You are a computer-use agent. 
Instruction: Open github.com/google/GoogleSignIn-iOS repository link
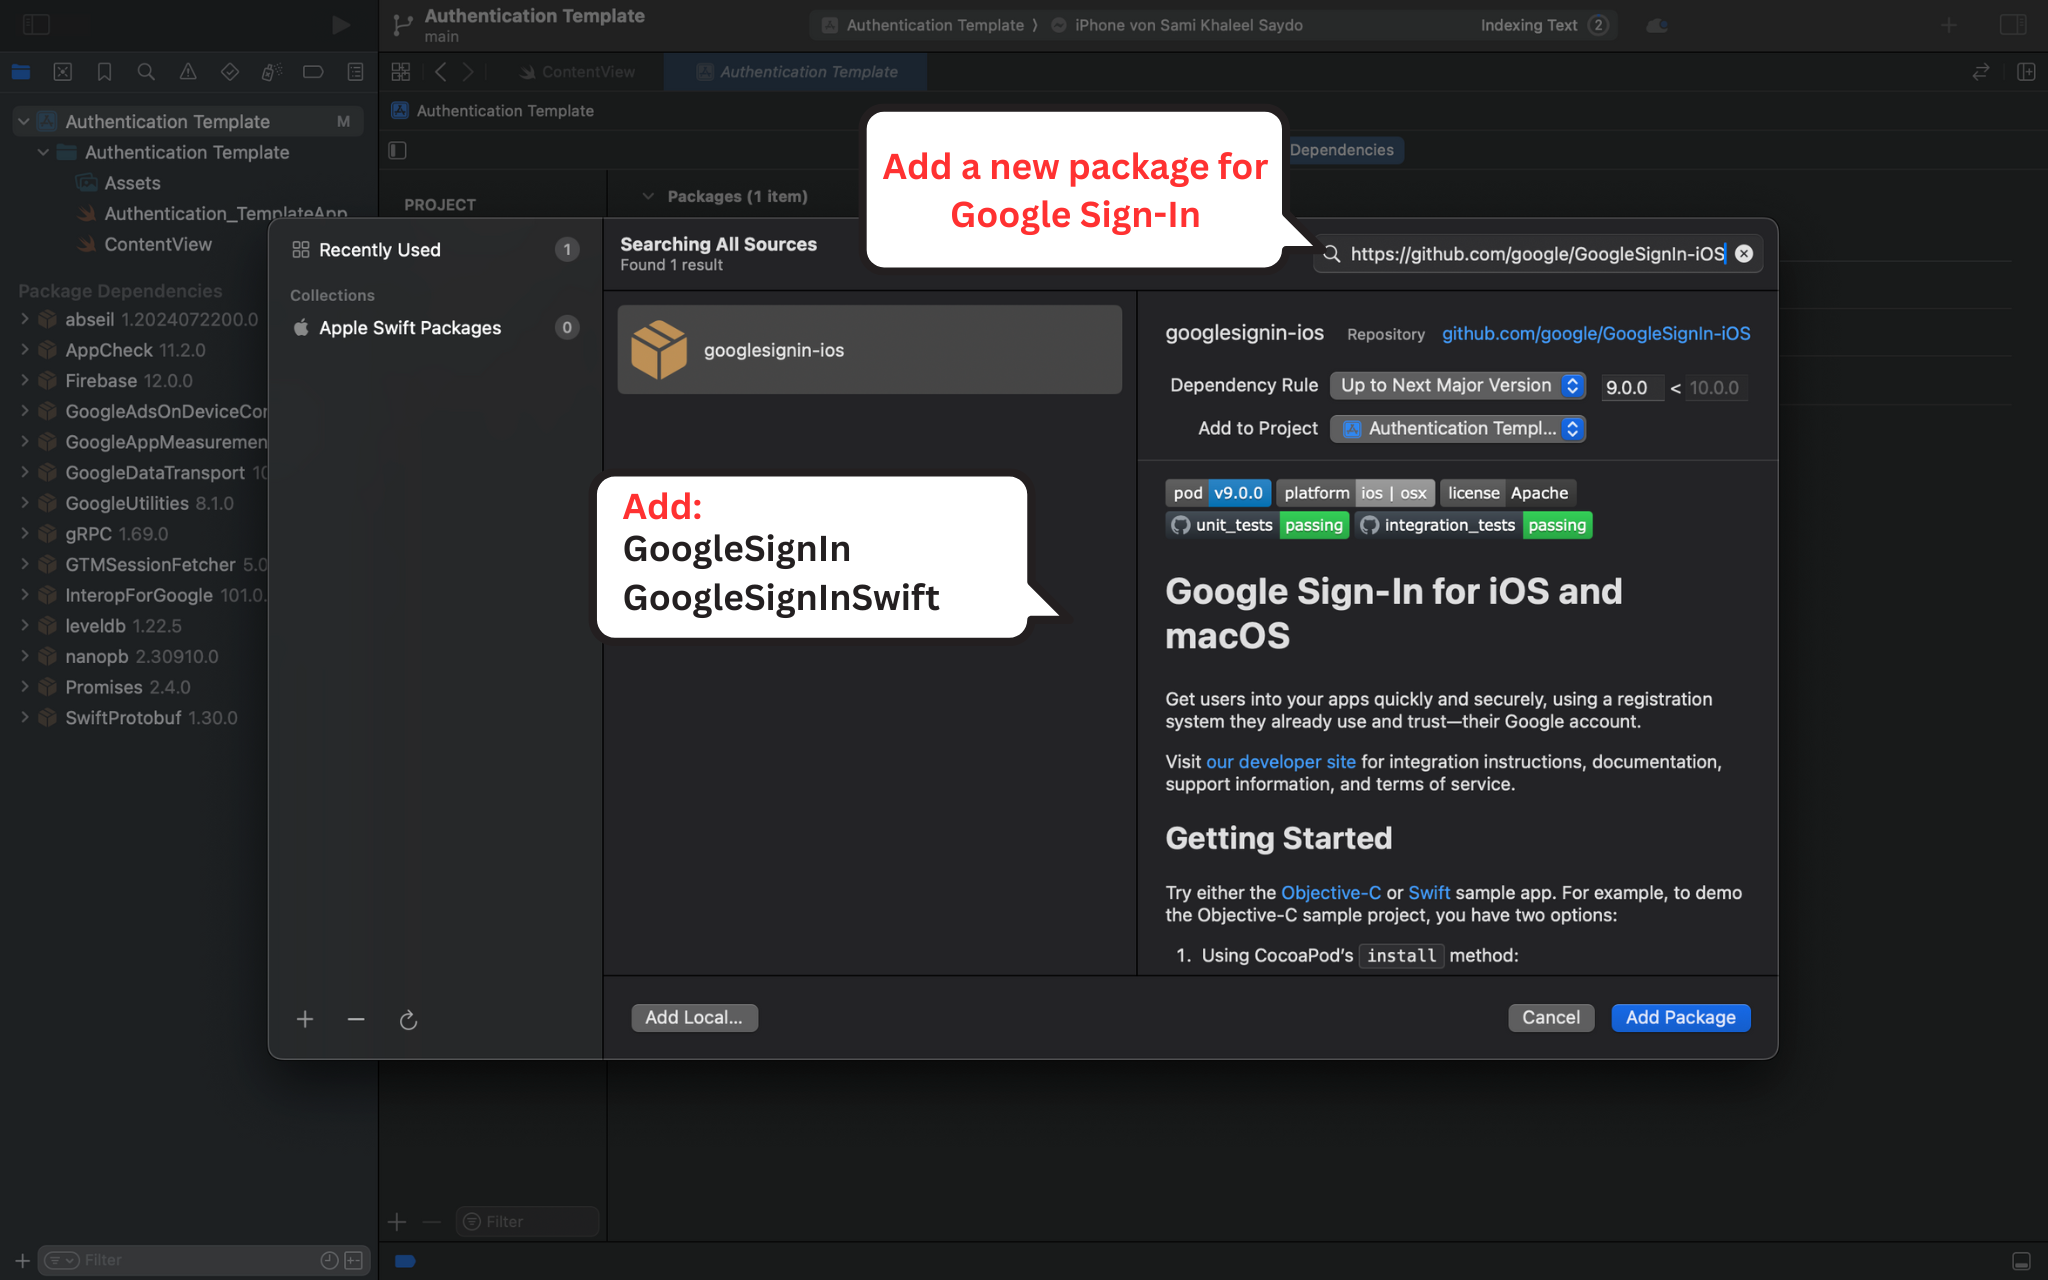click(1595, 334)
